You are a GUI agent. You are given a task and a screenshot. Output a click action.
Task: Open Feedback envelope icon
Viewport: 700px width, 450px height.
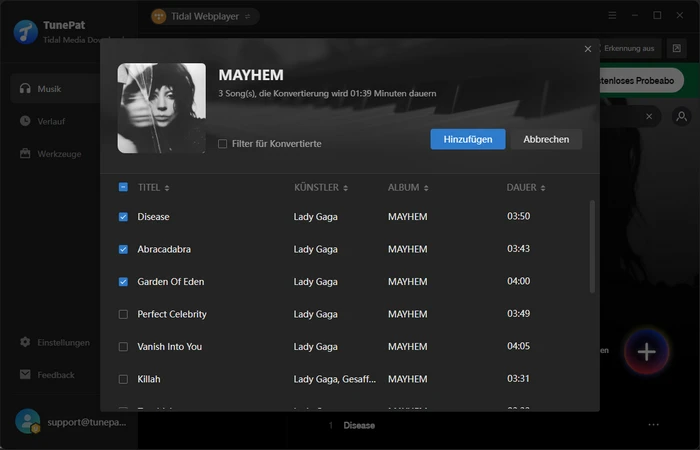pyautogui.click(x=25, y=375)
